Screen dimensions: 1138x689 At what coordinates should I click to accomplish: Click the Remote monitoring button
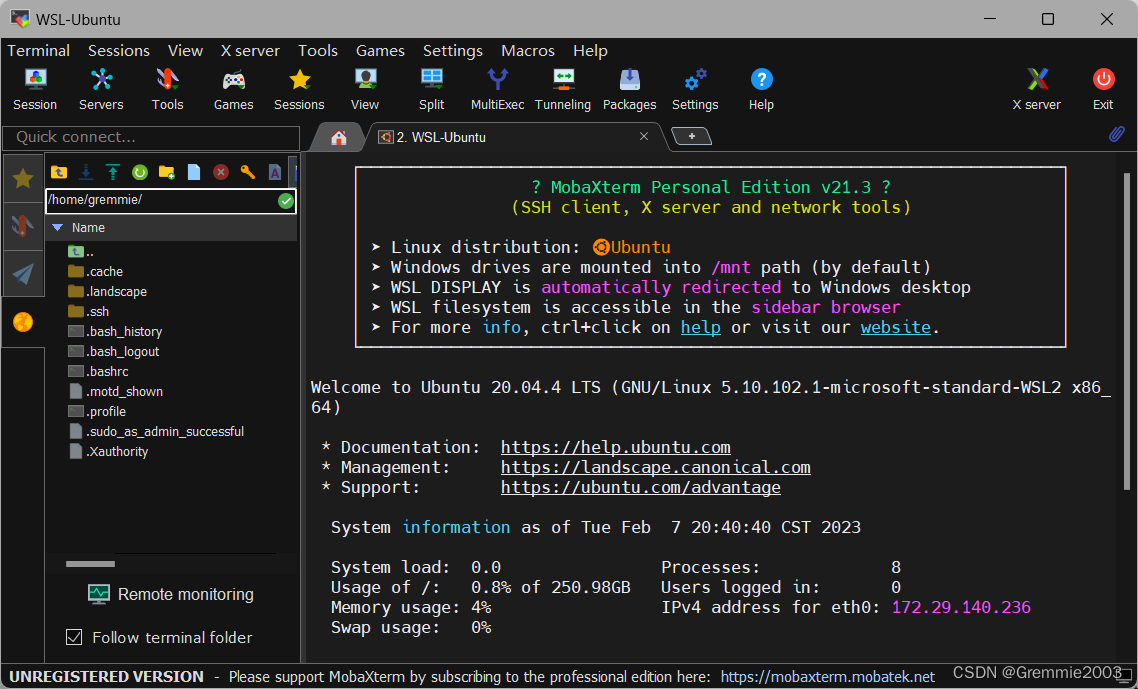(x=171, y=595)
